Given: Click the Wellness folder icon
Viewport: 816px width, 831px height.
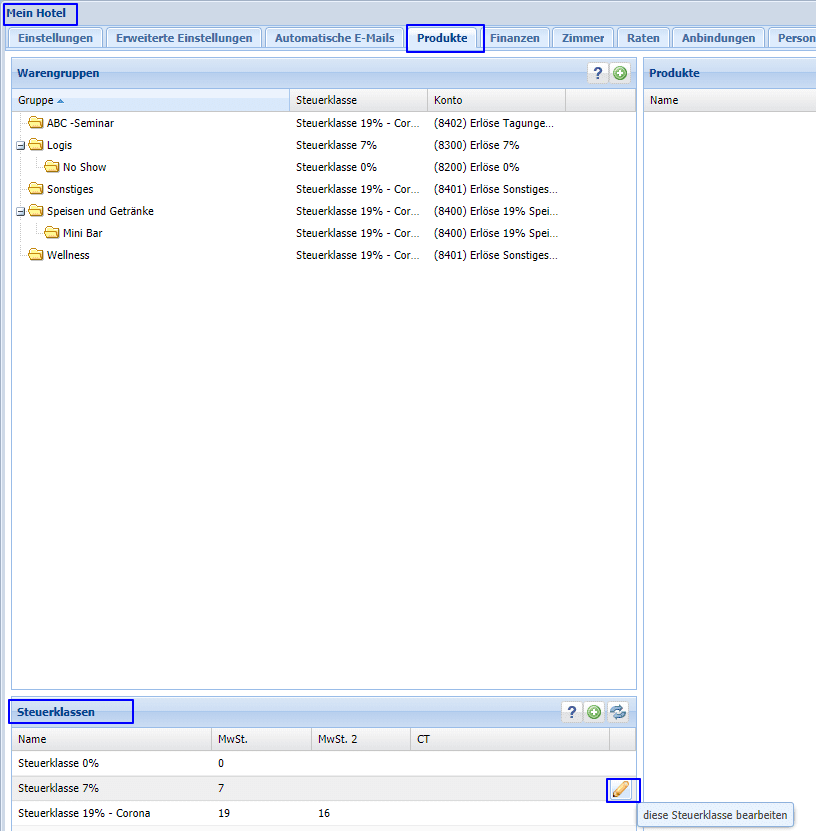Looking at the screenshot, I should click(36, 255).
